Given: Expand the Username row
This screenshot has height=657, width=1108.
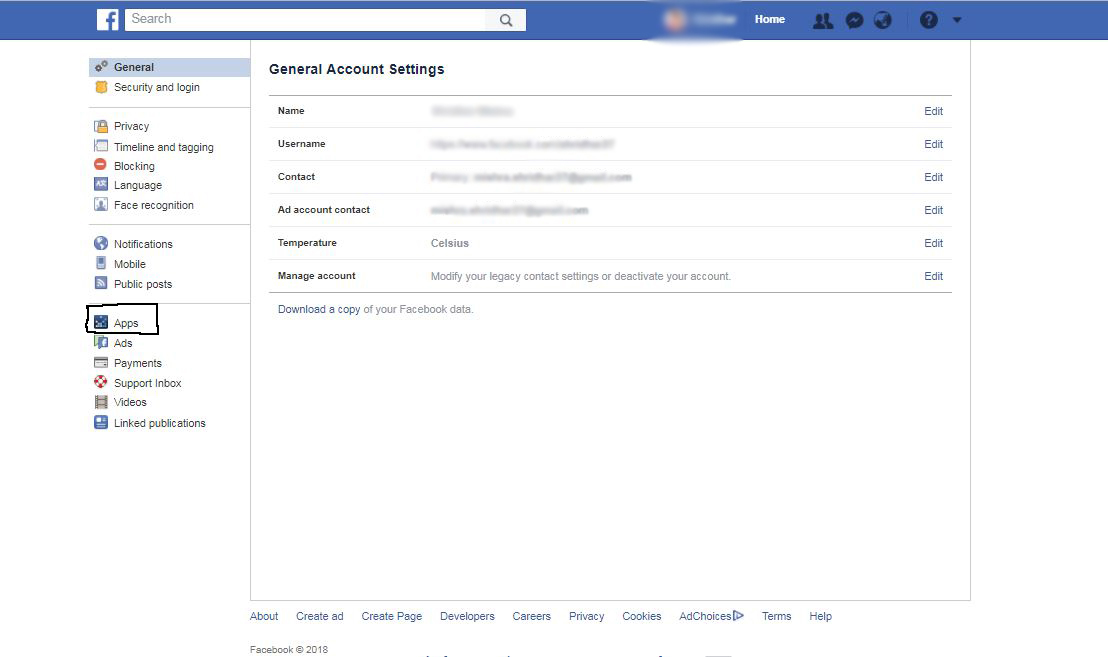Looking at the screenshot, I should pyautogui.click(x=933, y=144).
